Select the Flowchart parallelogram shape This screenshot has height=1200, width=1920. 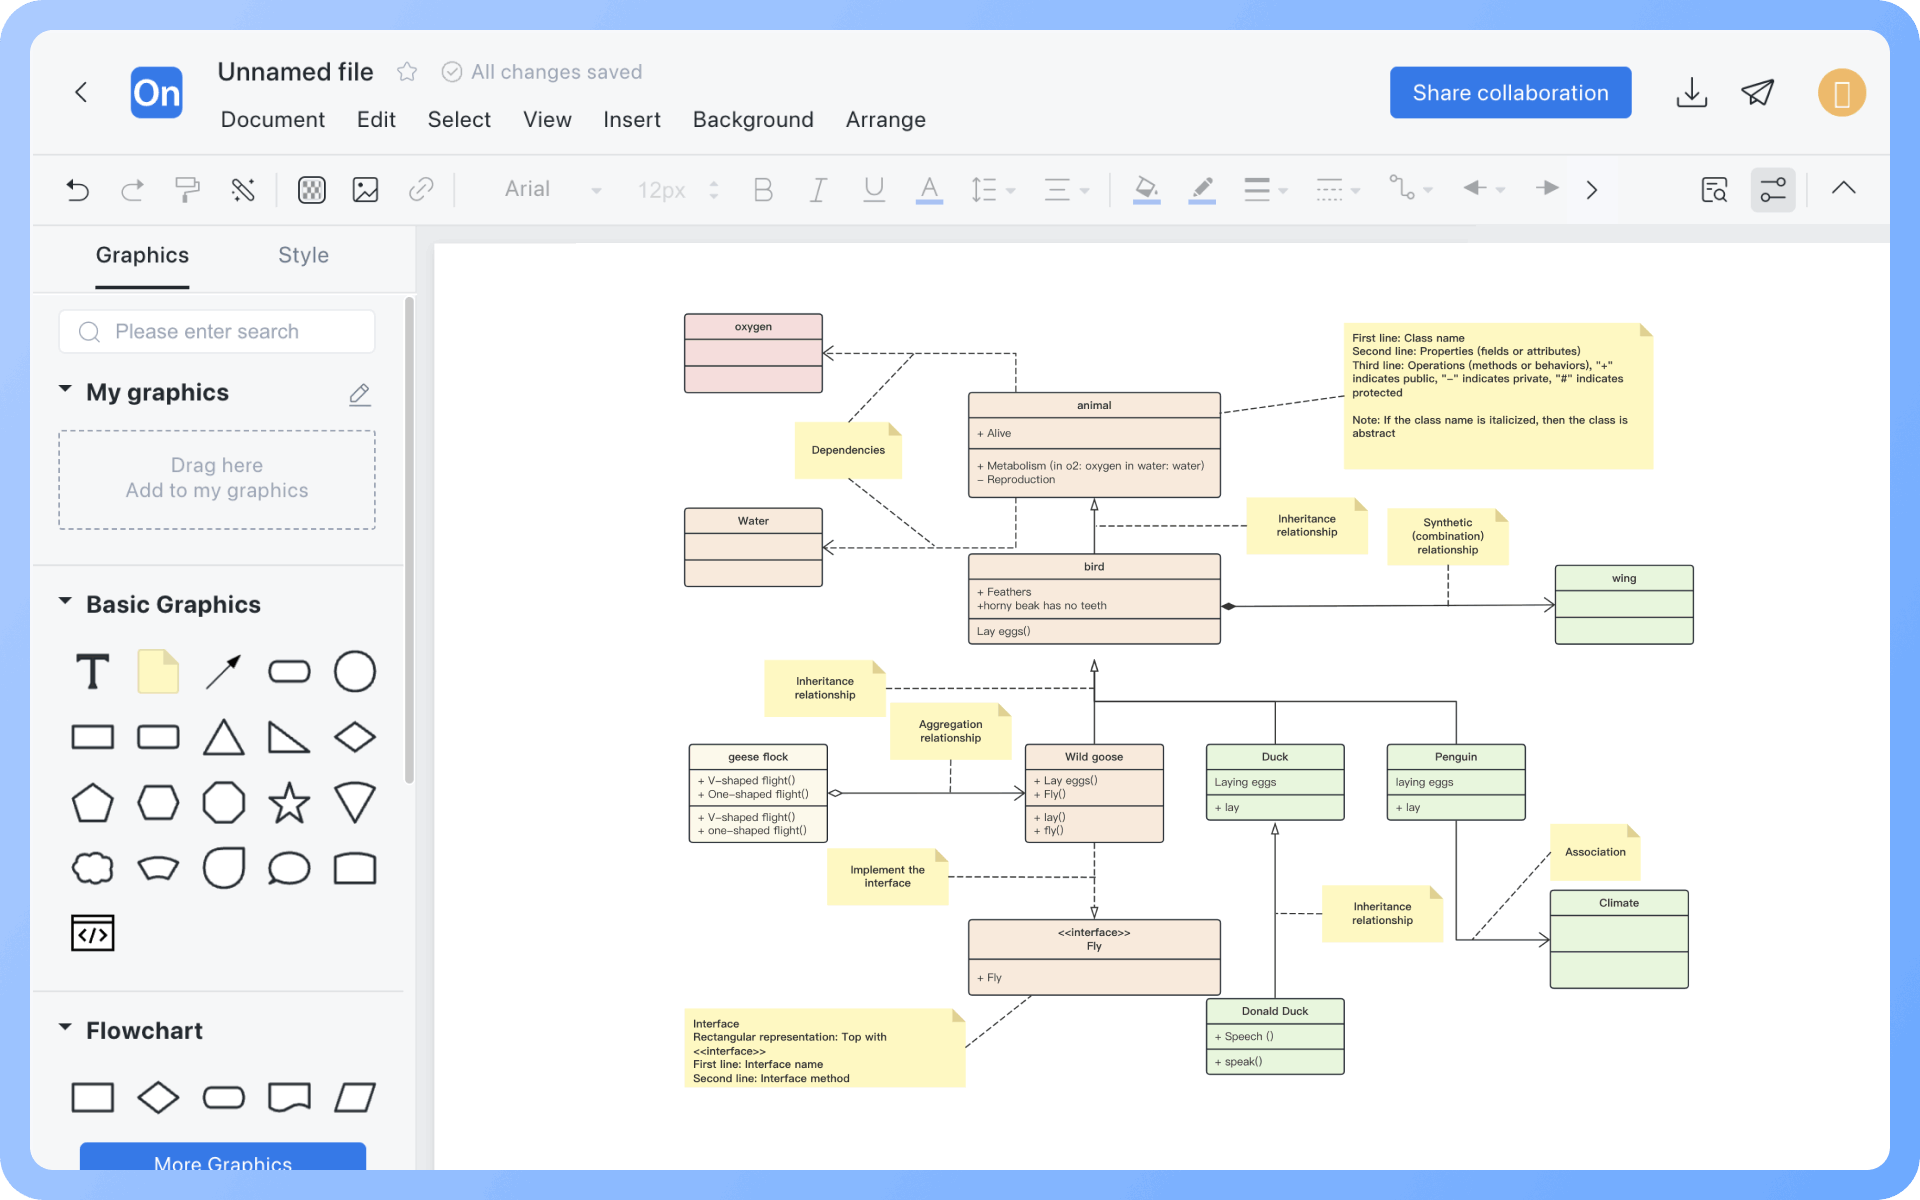tap(355, 1098)
